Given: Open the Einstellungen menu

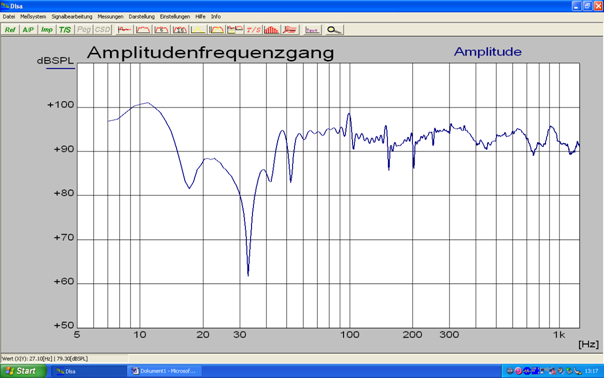Looking at the screenshot, I should point(175,17).
